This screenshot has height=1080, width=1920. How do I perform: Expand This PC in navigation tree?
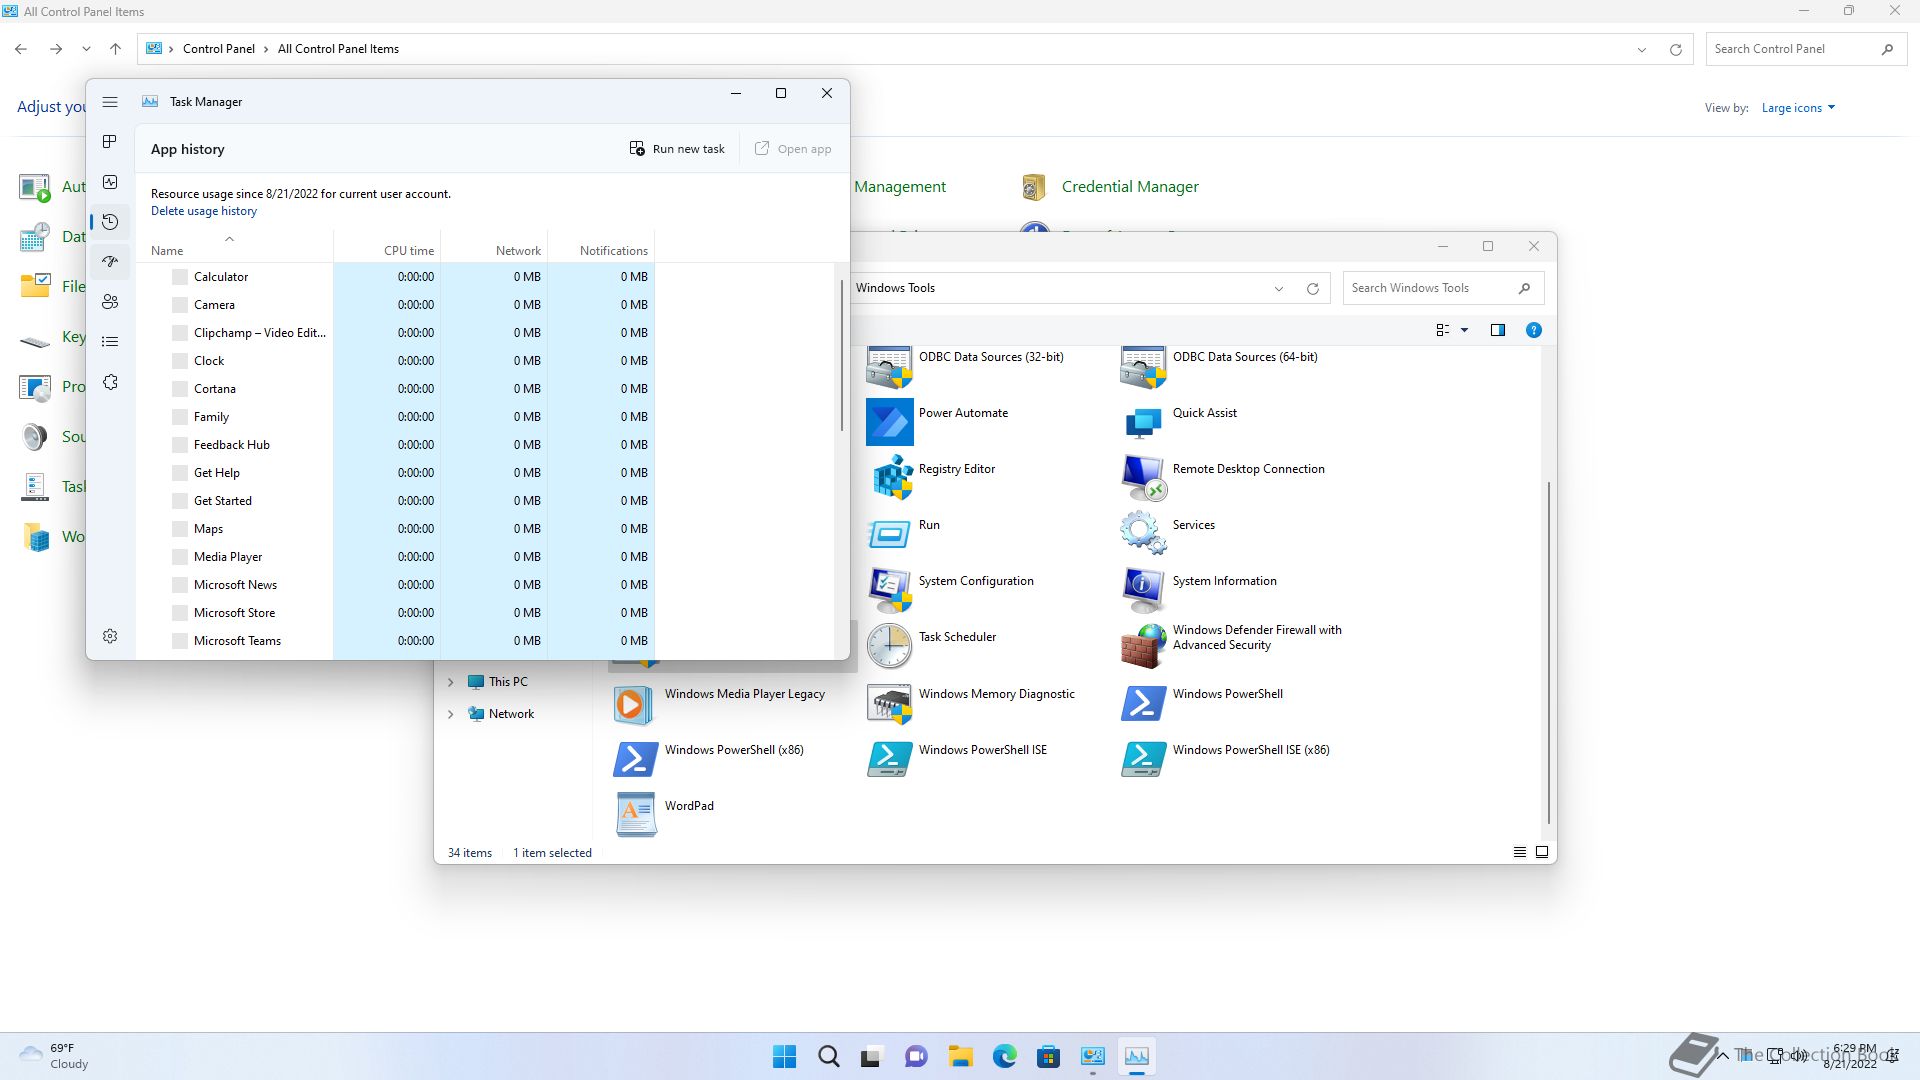tap(450, 682)
